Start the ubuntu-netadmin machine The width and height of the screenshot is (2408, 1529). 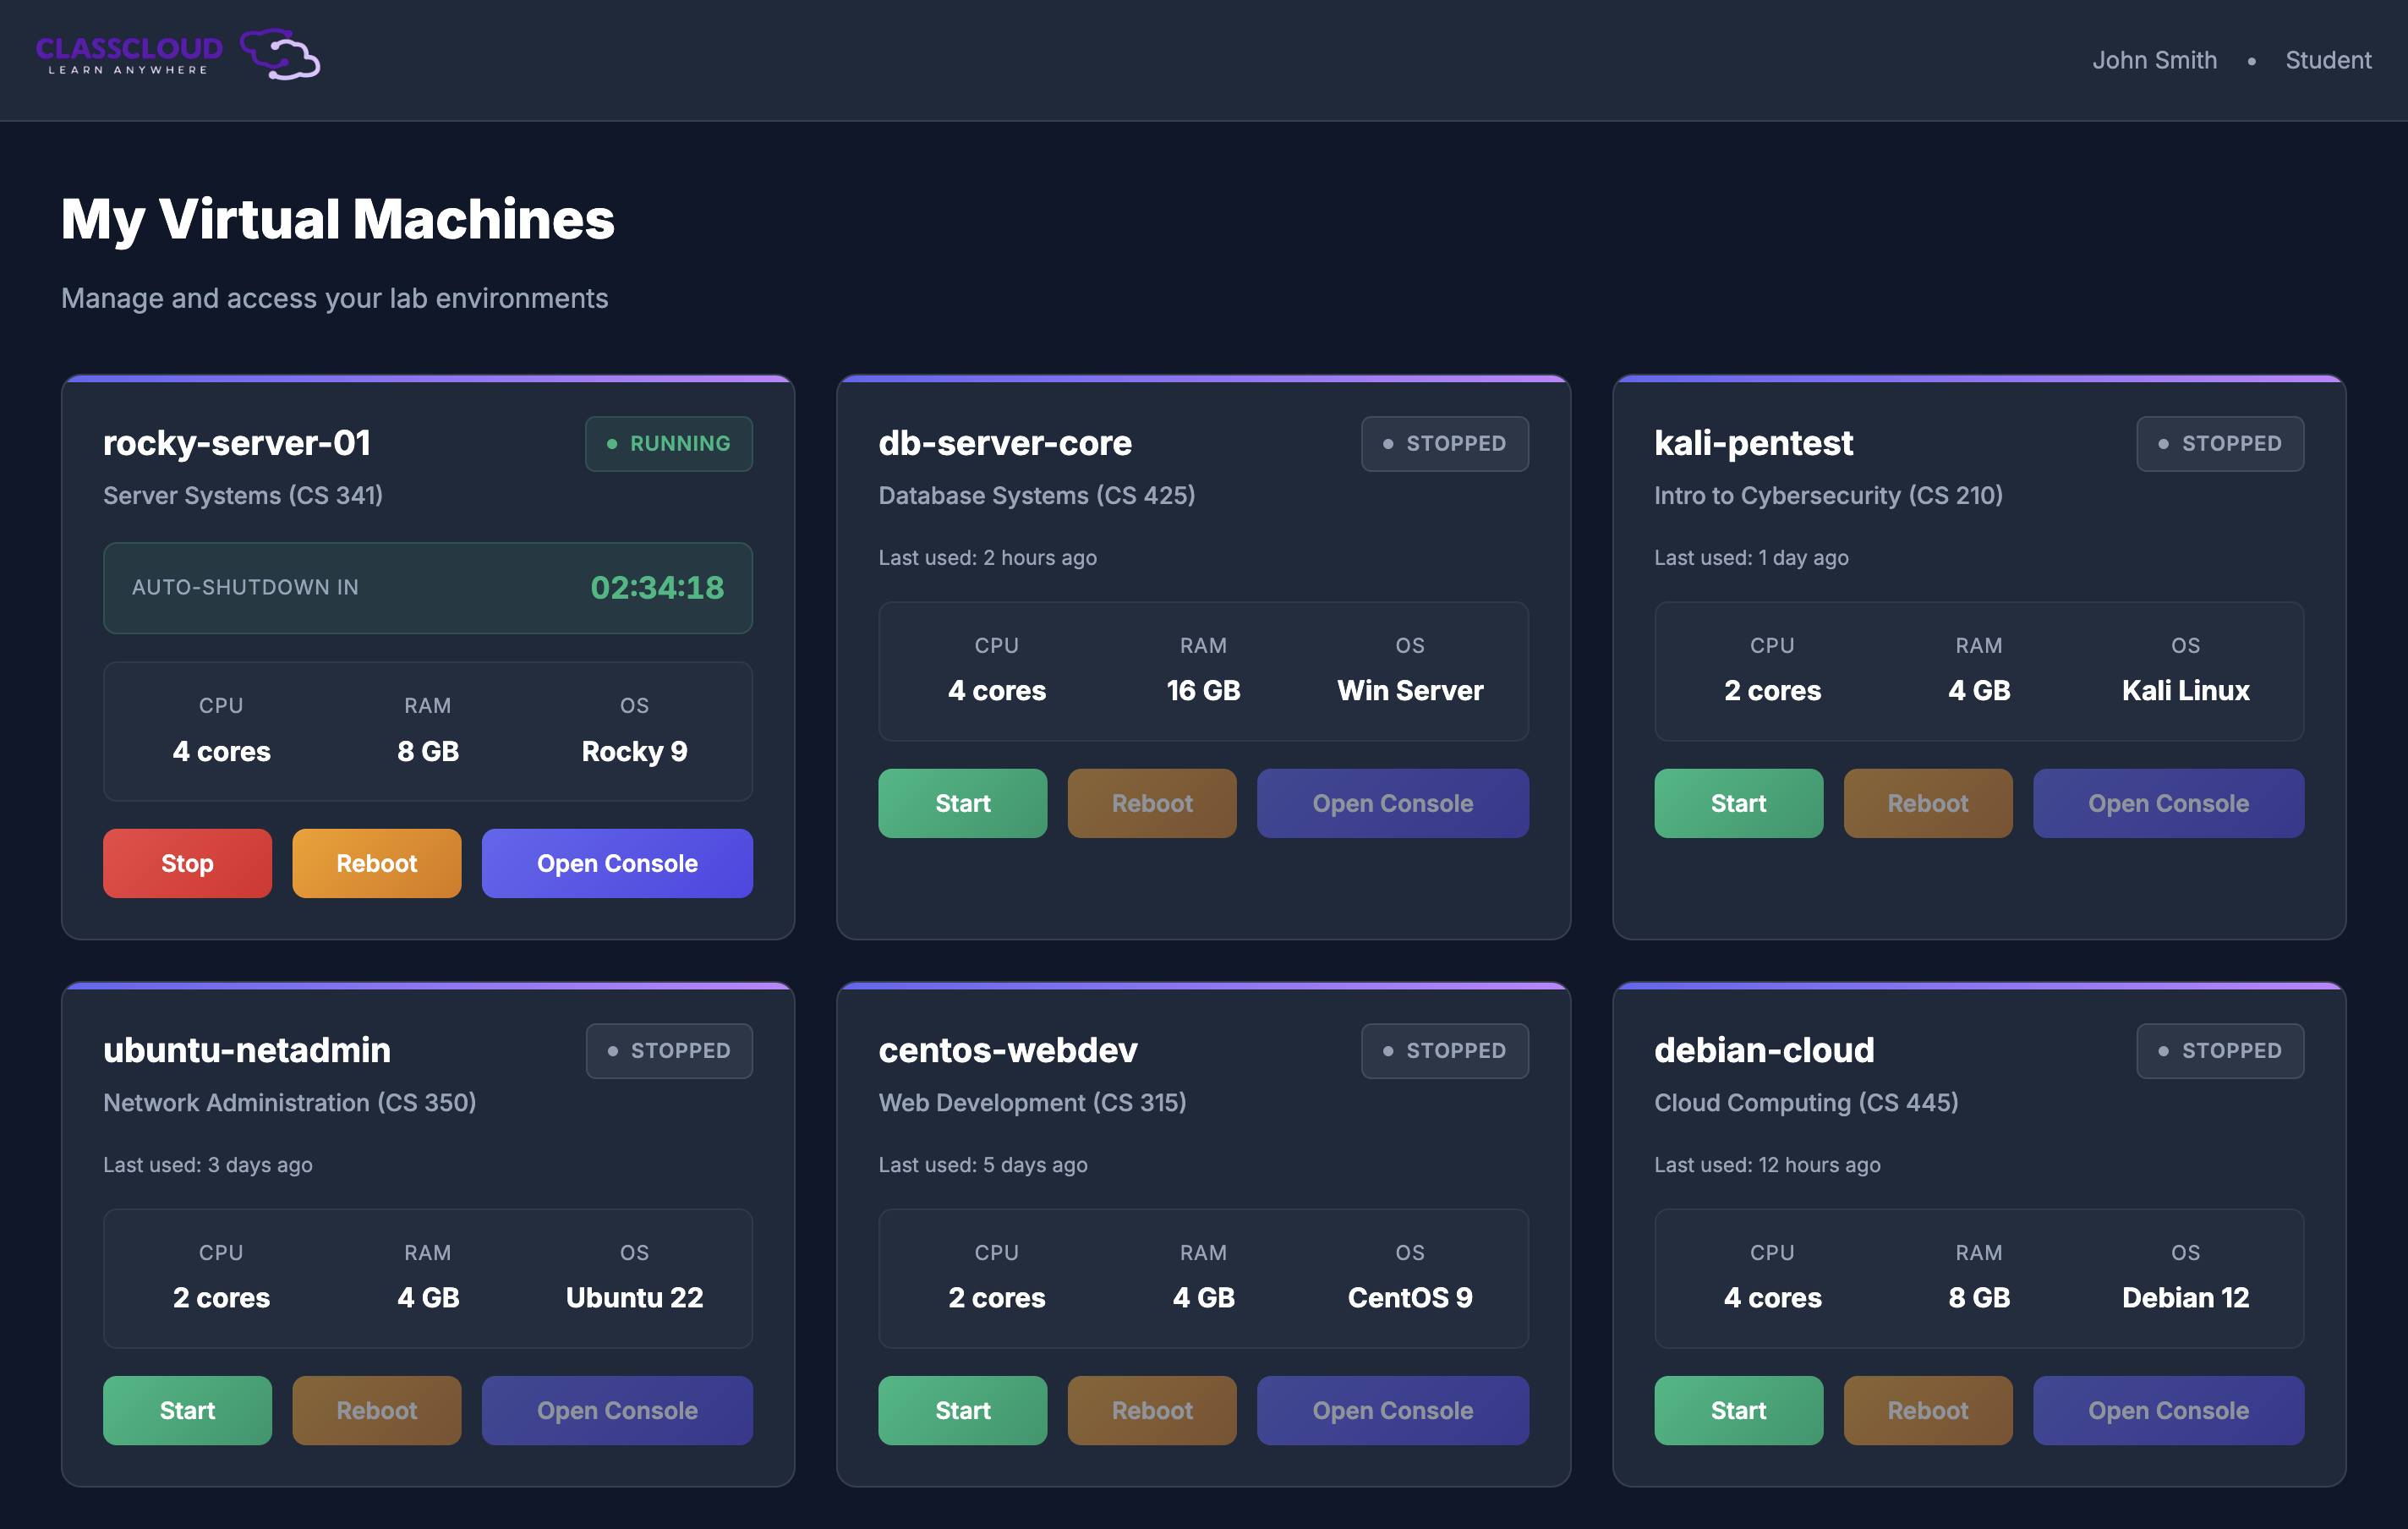click(x=187, y=1410)
